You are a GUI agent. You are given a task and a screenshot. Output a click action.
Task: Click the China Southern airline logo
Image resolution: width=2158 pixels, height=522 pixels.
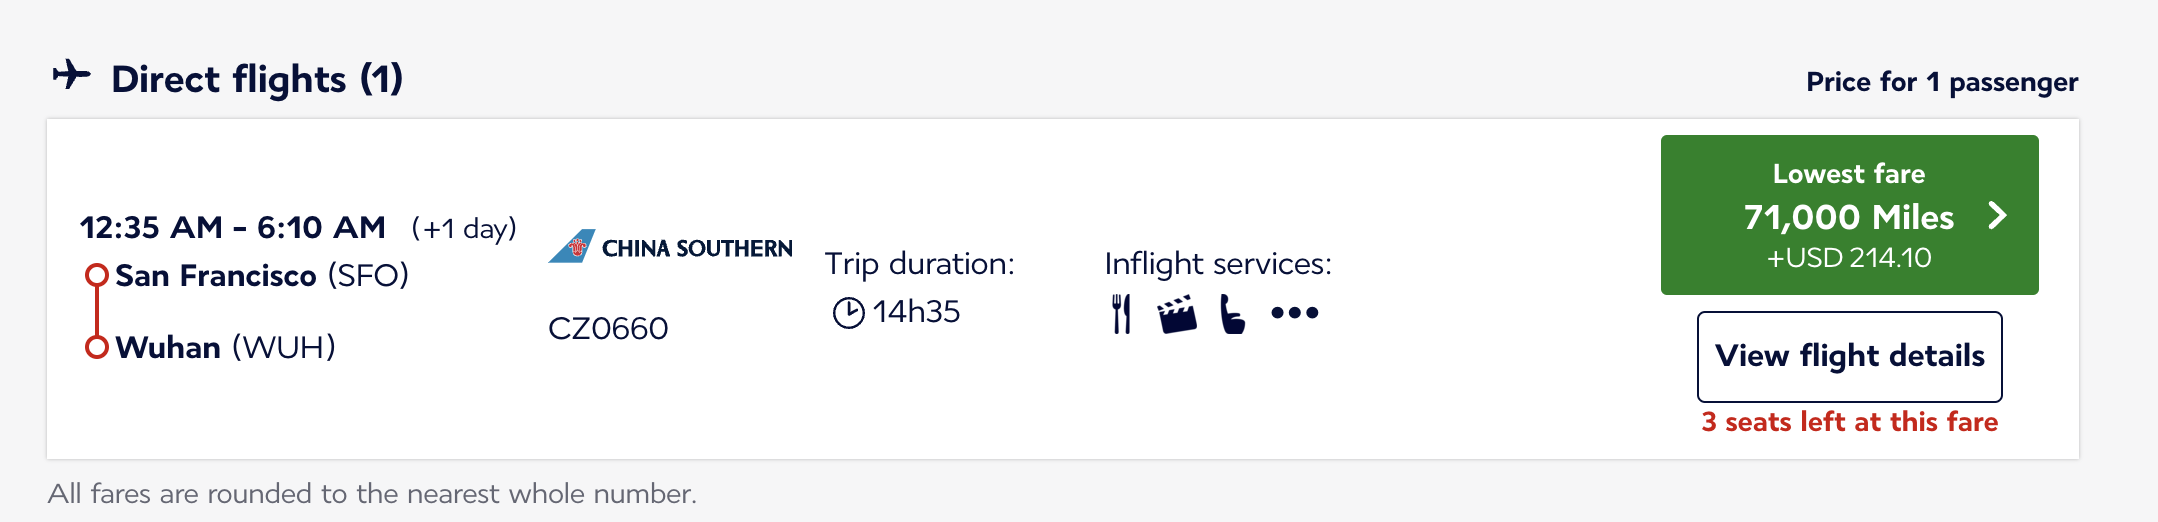(670, 246)
